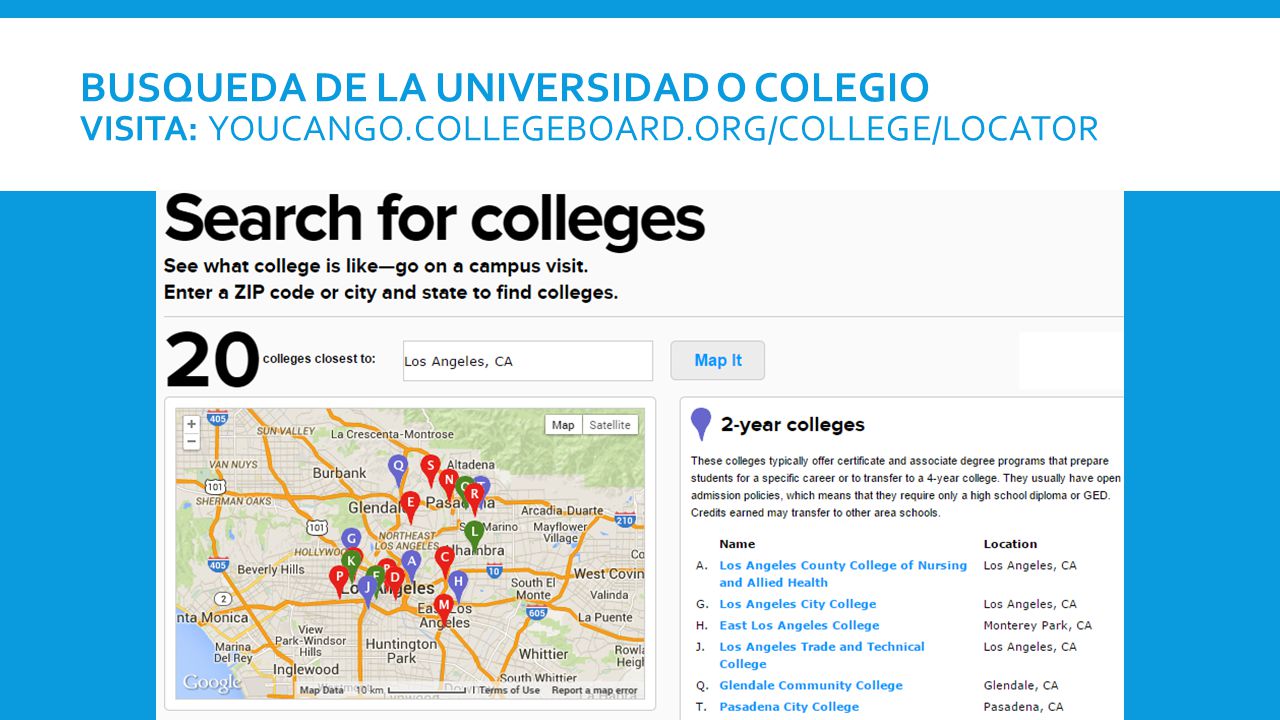Select red map marker E near Glendale
The image size is (1280, 720).
(409, 506)
